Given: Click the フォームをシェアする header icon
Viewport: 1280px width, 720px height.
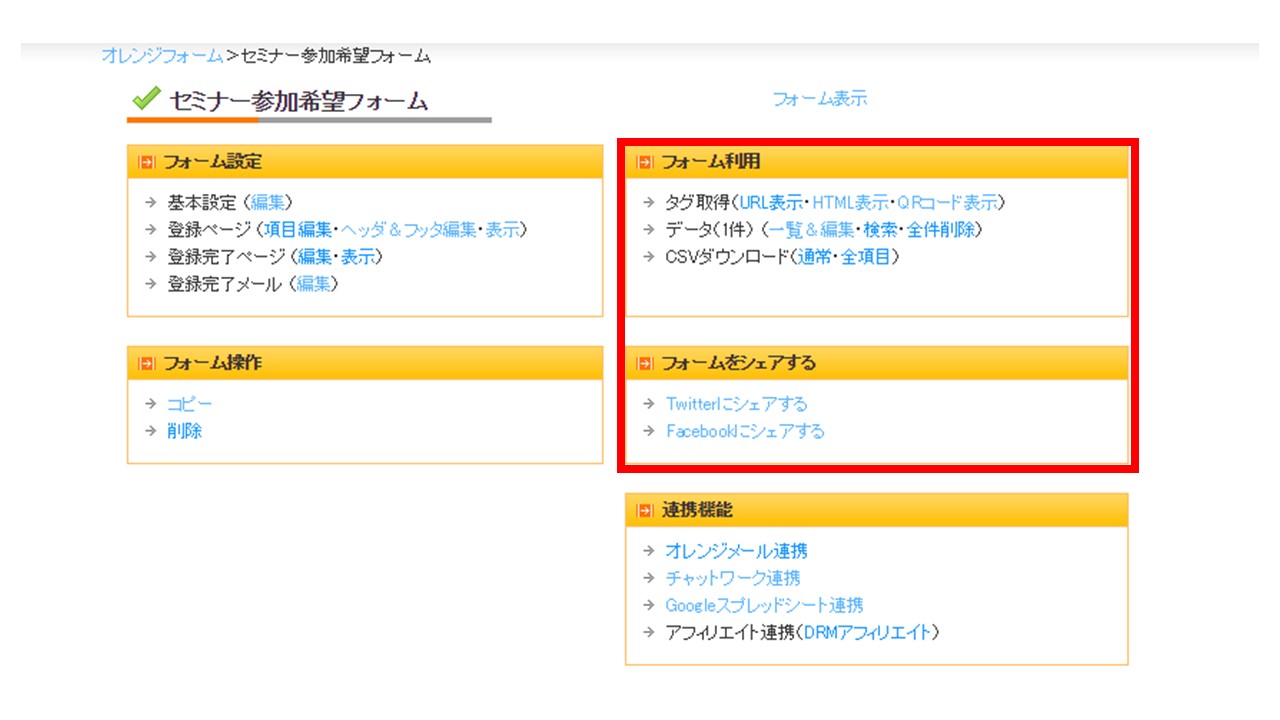Looking at the screenshot, I should pyautogui.click(x=645, y=363).
